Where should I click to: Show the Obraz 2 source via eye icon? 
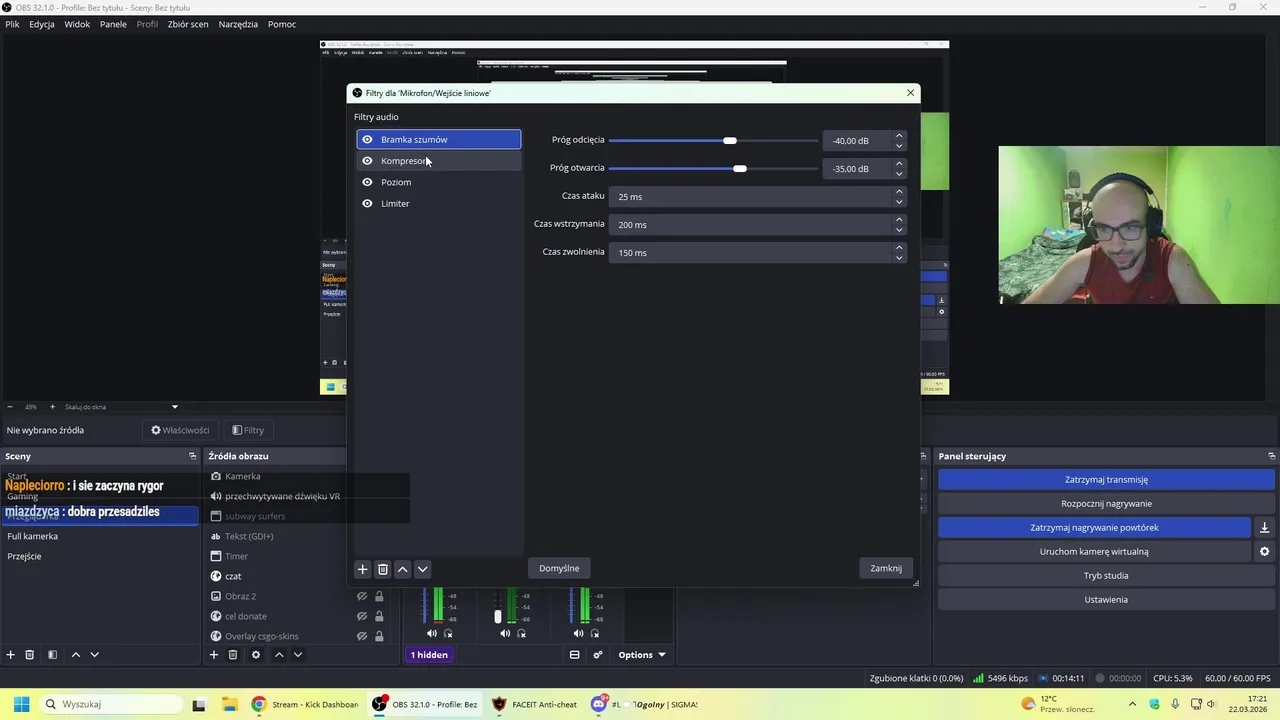coord(363,597)
